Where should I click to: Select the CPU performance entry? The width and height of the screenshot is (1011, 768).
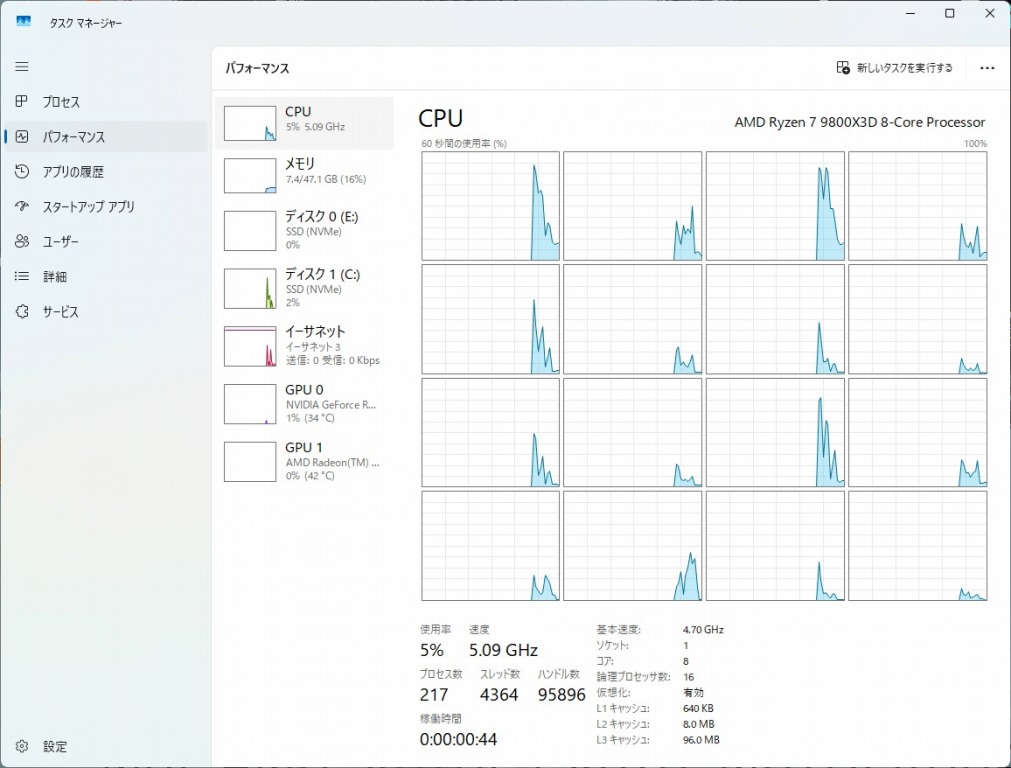(x=305, y=122)
